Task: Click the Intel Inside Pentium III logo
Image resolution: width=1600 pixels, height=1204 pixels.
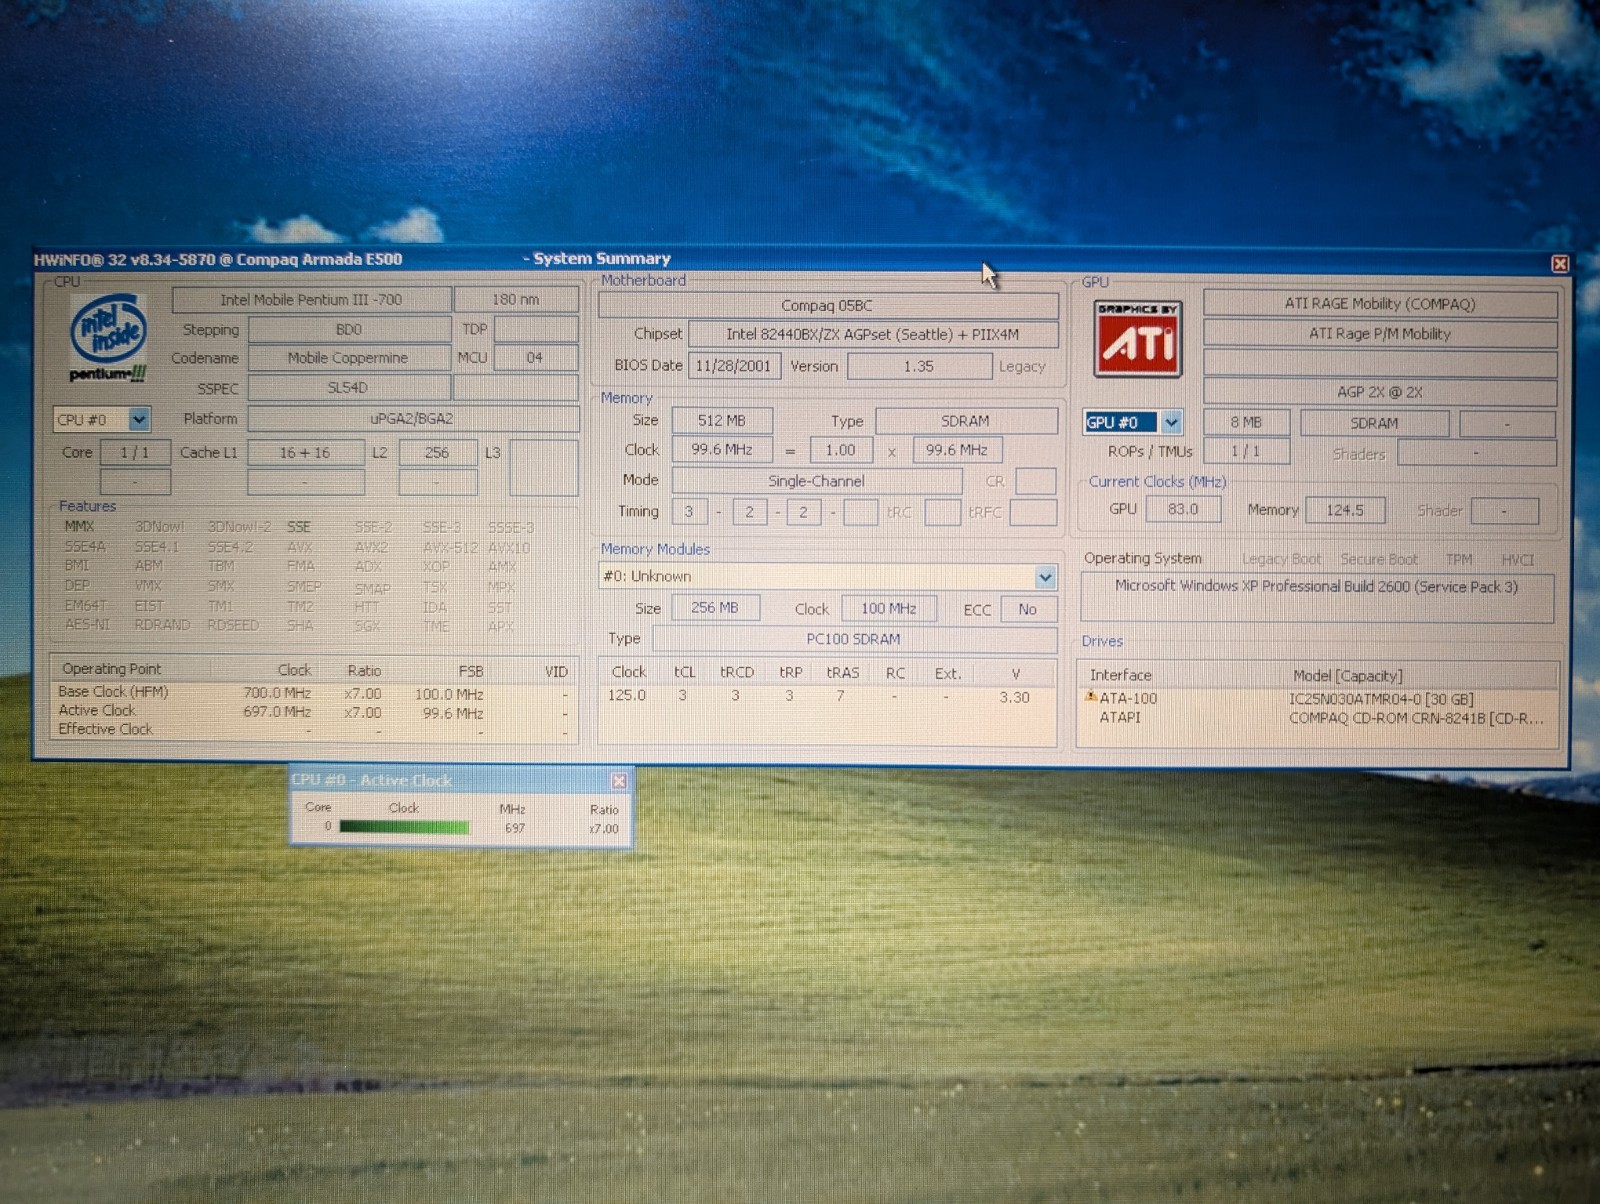Action: [x=108, y=340]
